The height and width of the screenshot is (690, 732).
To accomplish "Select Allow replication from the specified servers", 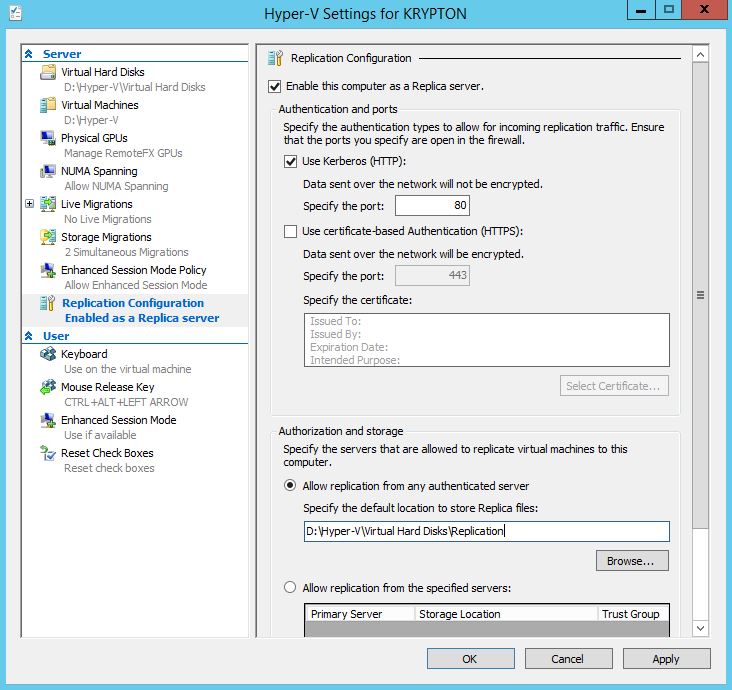I will (290, 587).
